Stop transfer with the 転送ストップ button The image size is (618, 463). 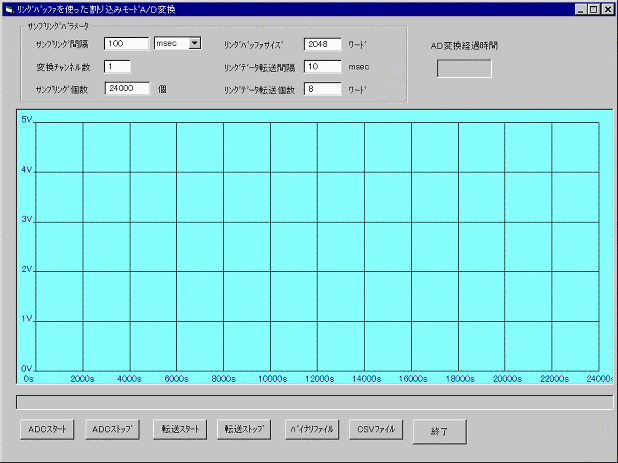[246, 429]
